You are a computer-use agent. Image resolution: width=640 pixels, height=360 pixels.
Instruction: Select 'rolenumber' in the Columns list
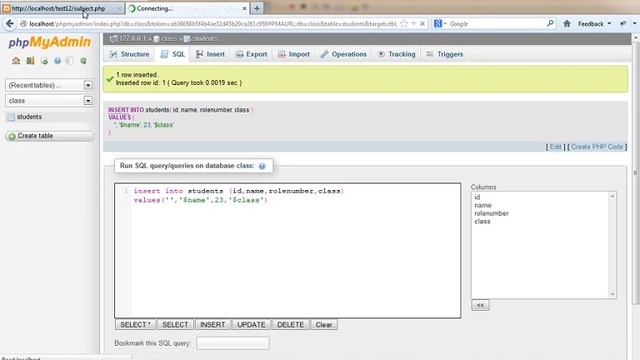(x=491, y=213)
